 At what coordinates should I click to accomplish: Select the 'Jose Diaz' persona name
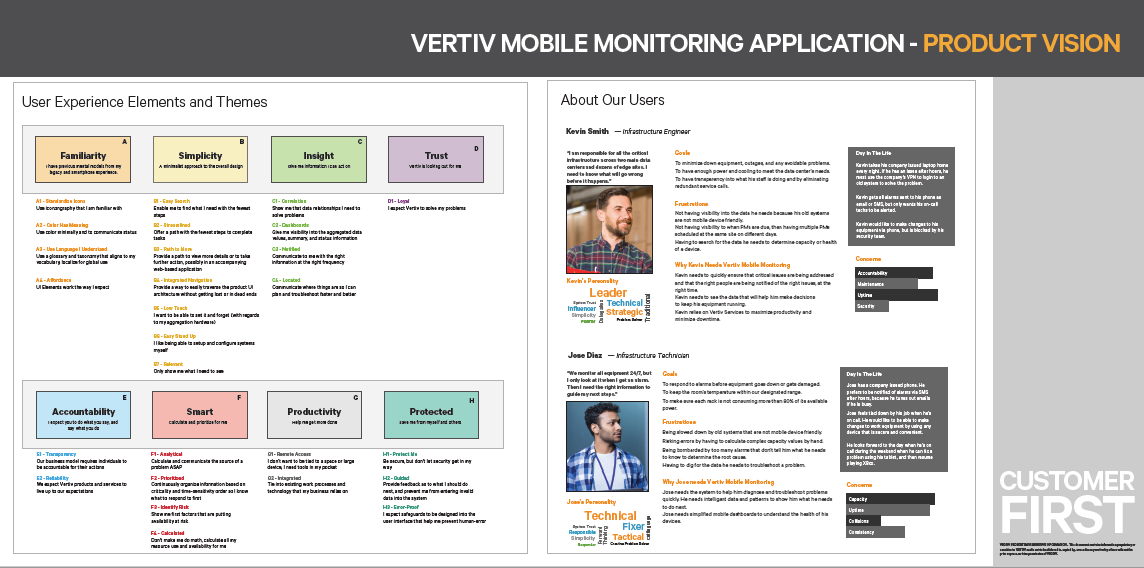pyautogui.click(x=585, y=355)
